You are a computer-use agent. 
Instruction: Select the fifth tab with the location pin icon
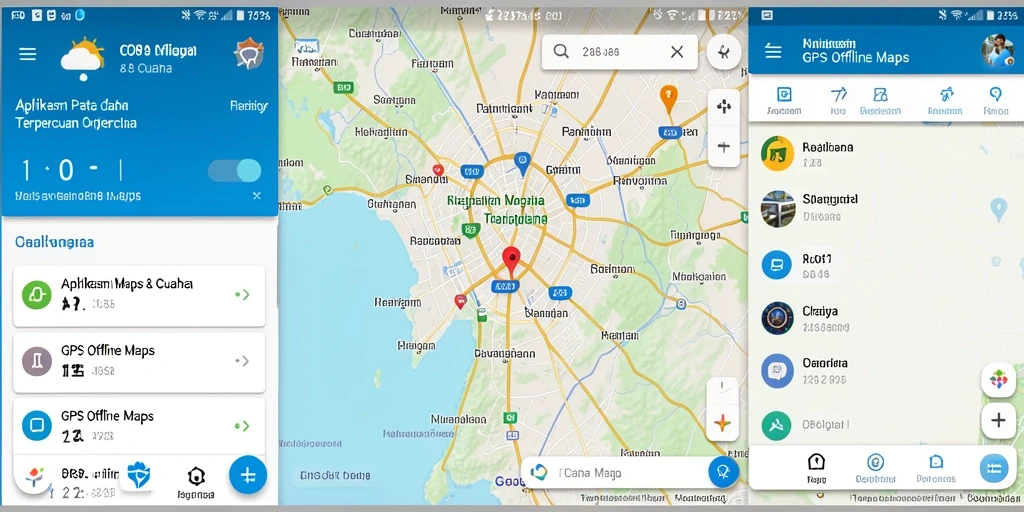pos(996,101)
